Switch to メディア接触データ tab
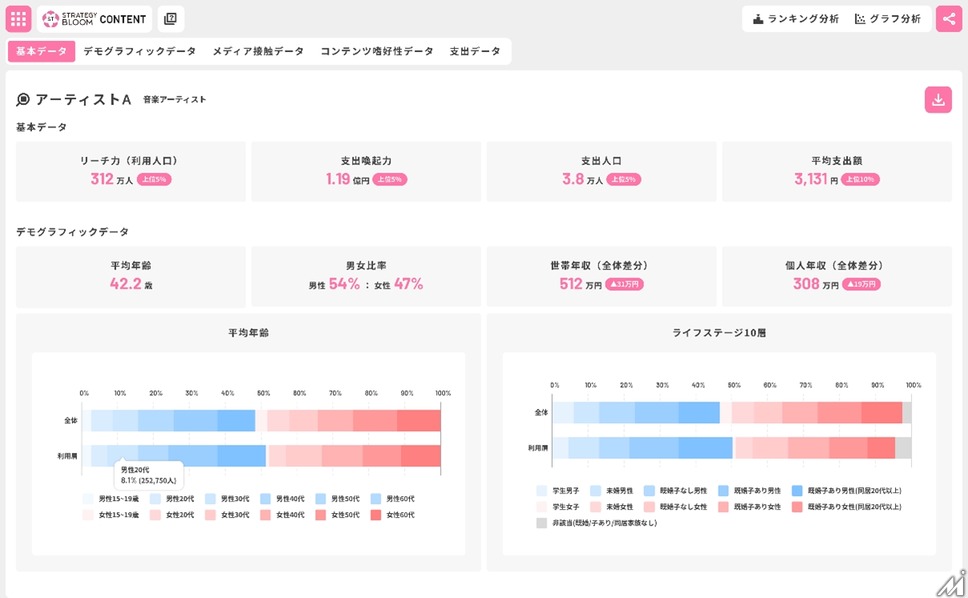Screen dimensions: 968x598 [258, 51]
